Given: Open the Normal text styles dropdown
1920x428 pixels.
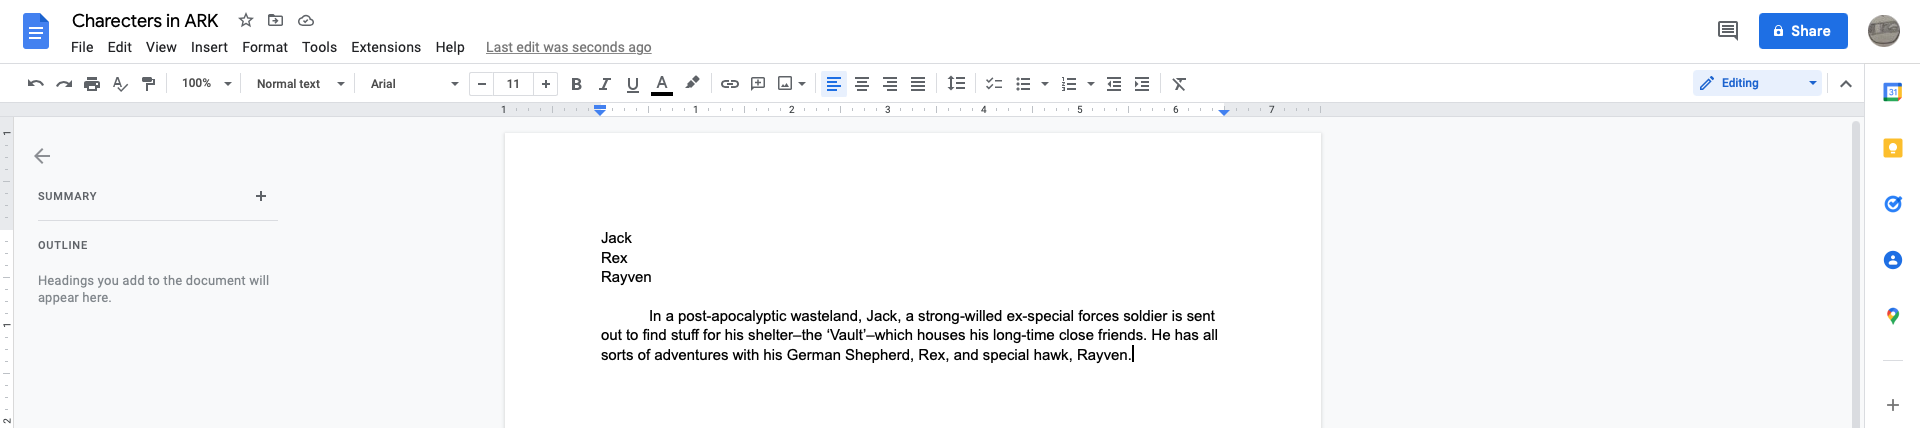Looking at the screenshot, I should click(300, 84).
